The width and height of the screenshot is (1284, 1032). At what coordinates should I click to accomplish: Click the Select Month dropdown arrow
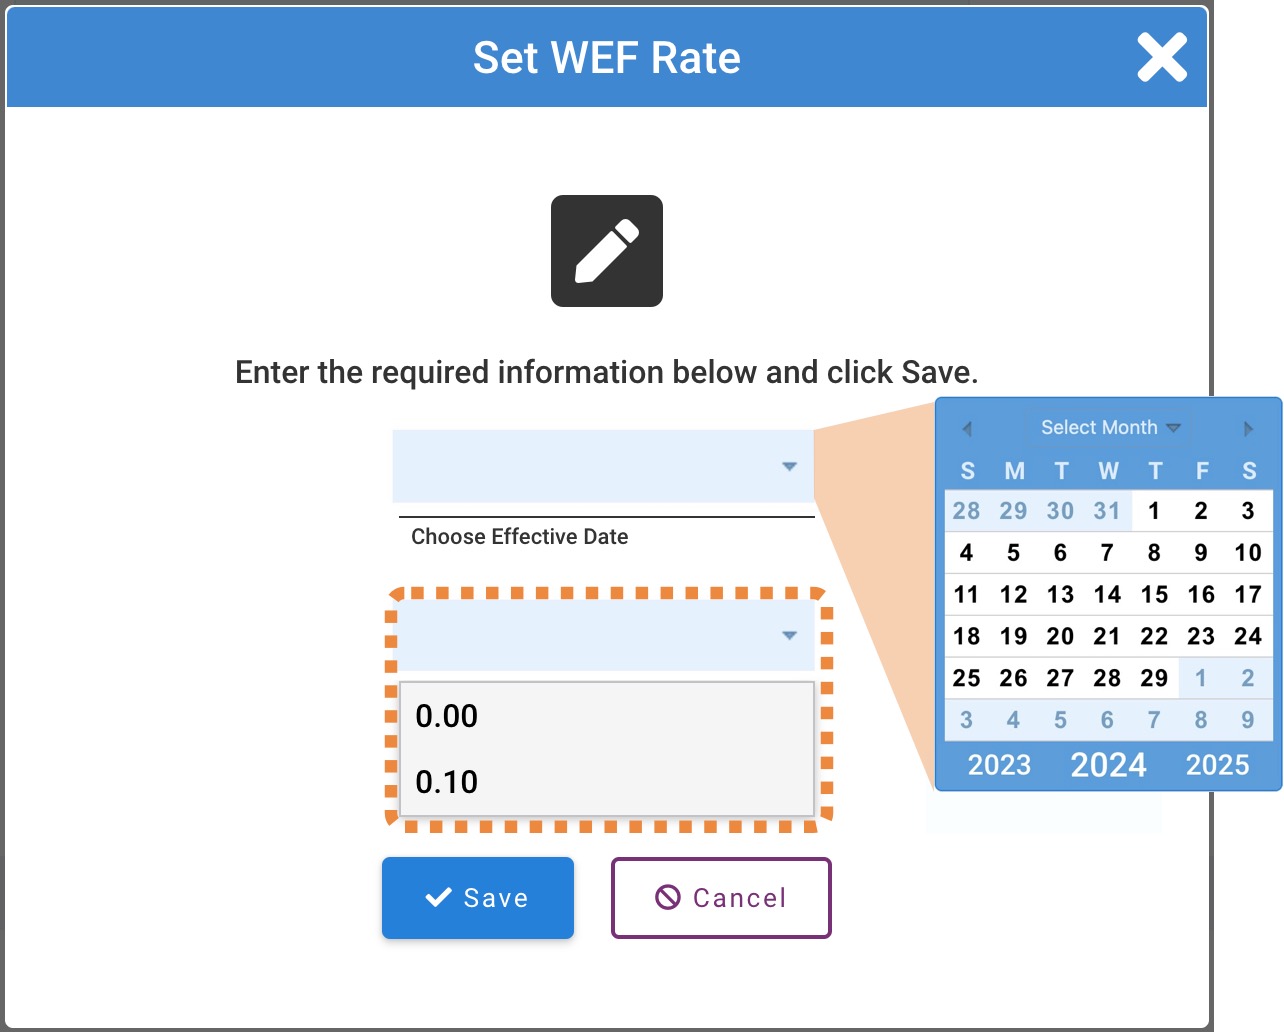1175,428
